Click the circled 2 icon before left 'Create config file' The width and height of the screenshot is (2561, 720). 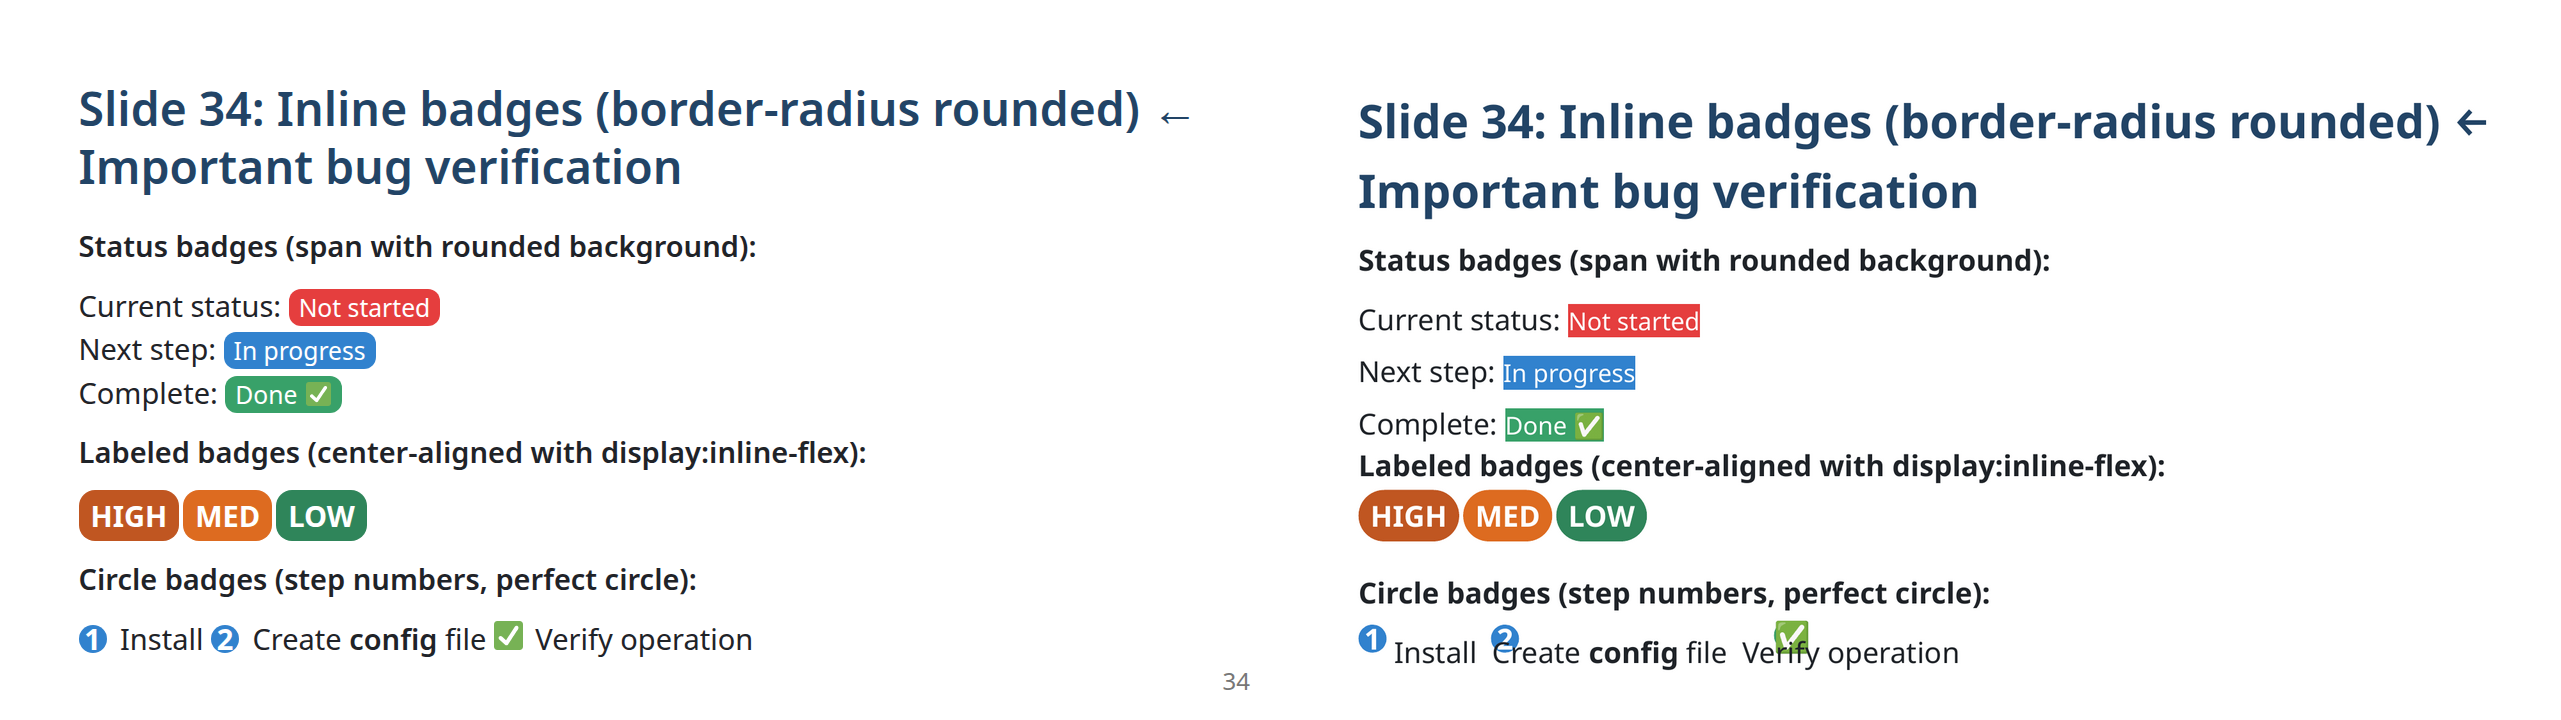(x=226, y=639)
